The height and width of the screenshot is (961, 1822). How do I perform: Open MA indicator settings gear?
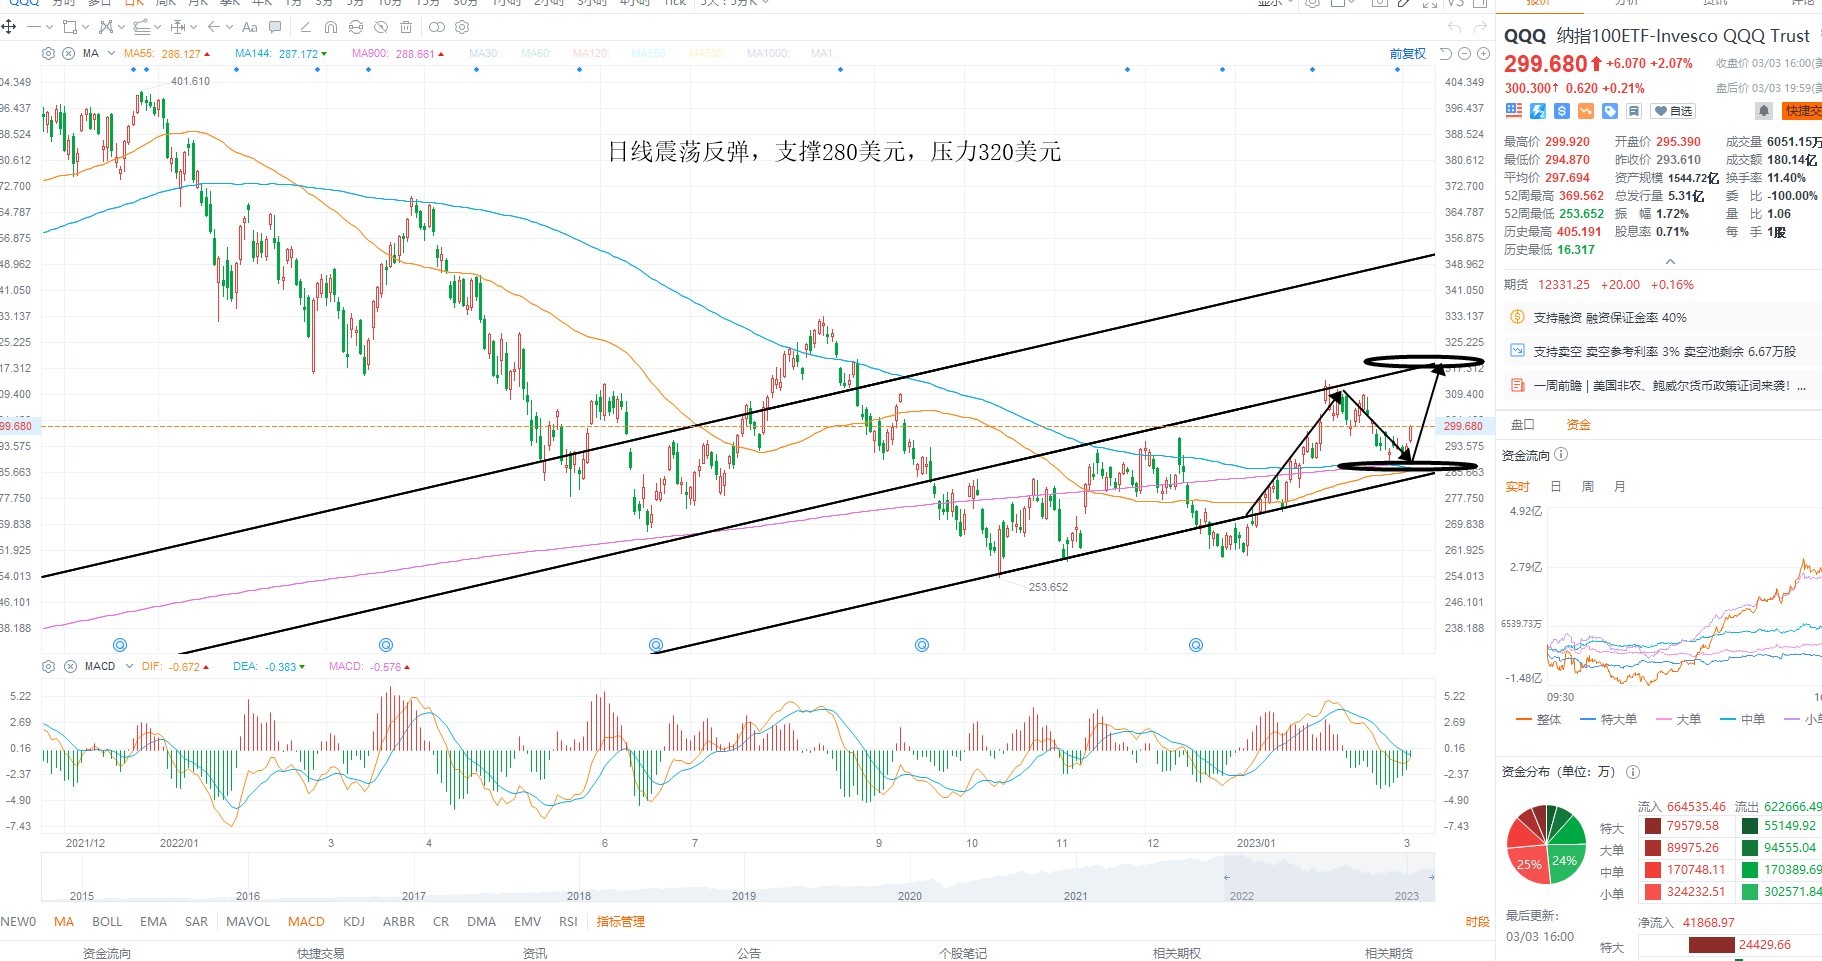click(x=48, y=53)
